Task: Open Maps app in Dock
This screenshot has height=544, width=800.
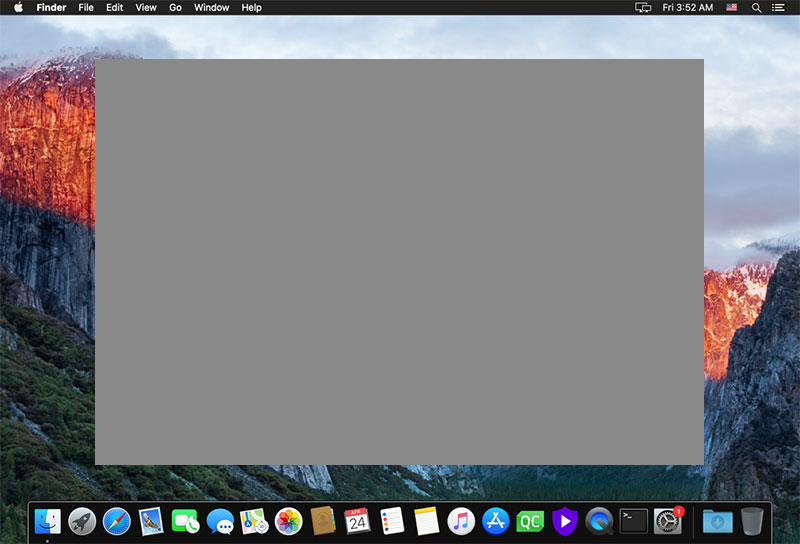Action: [x=254, y=522]
